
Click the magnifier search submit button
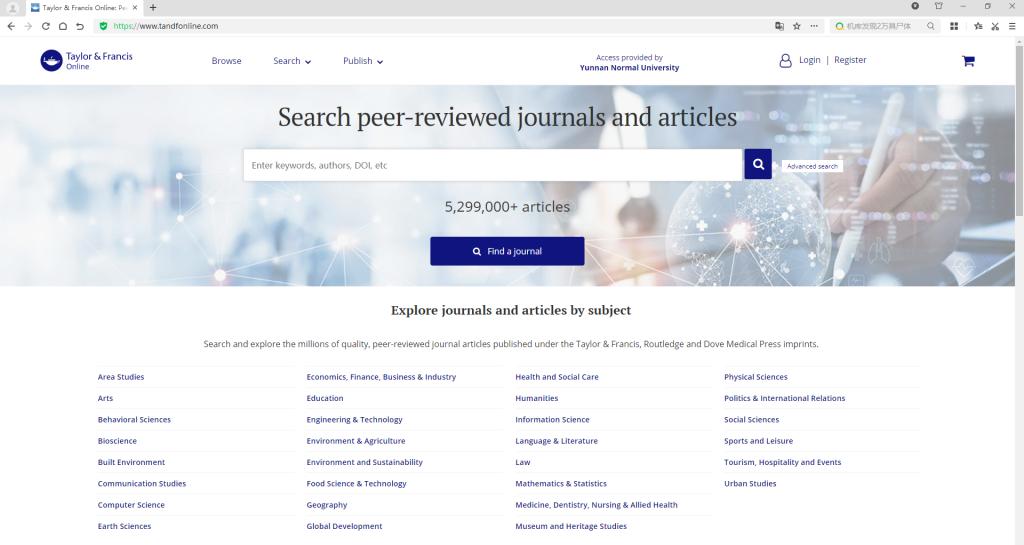(758, 164)
